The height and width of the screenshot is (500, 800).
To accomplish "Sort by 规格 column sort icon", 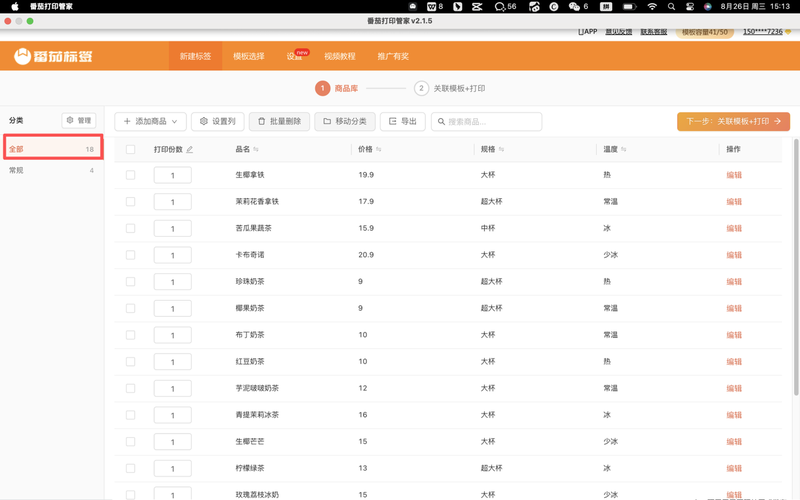I will 502,149.
